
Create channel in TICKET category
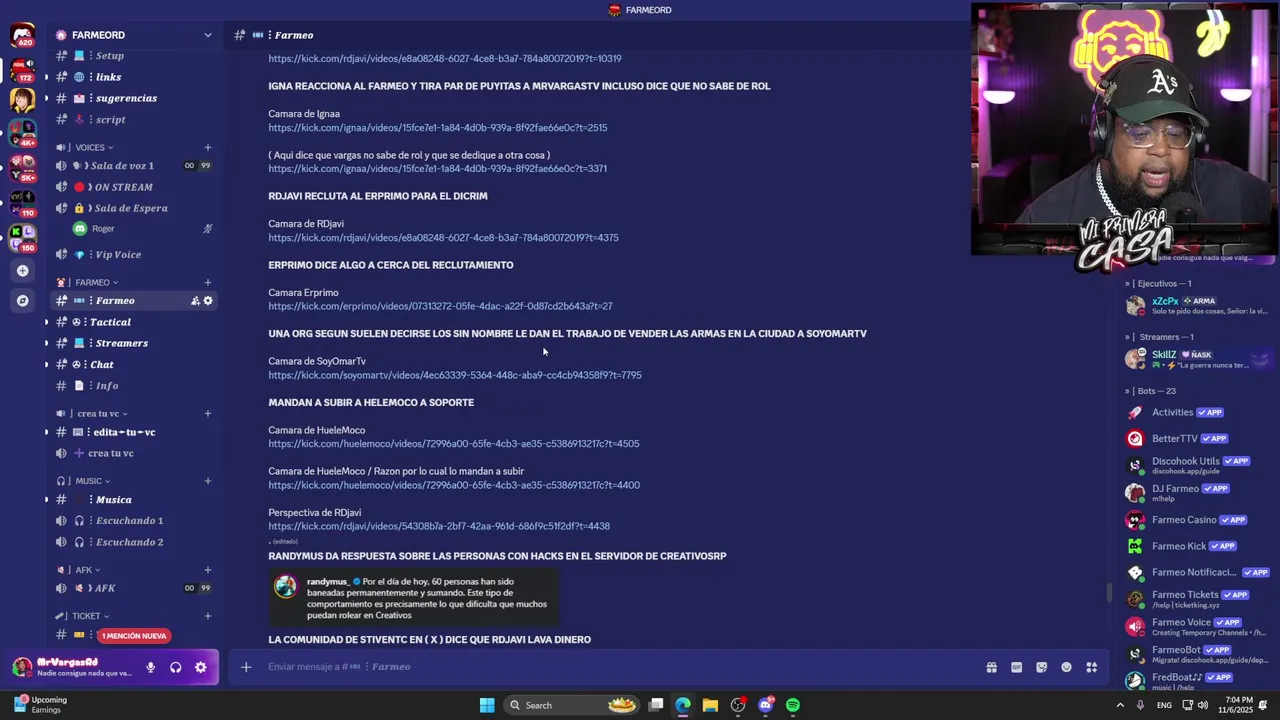pos(208,615)
